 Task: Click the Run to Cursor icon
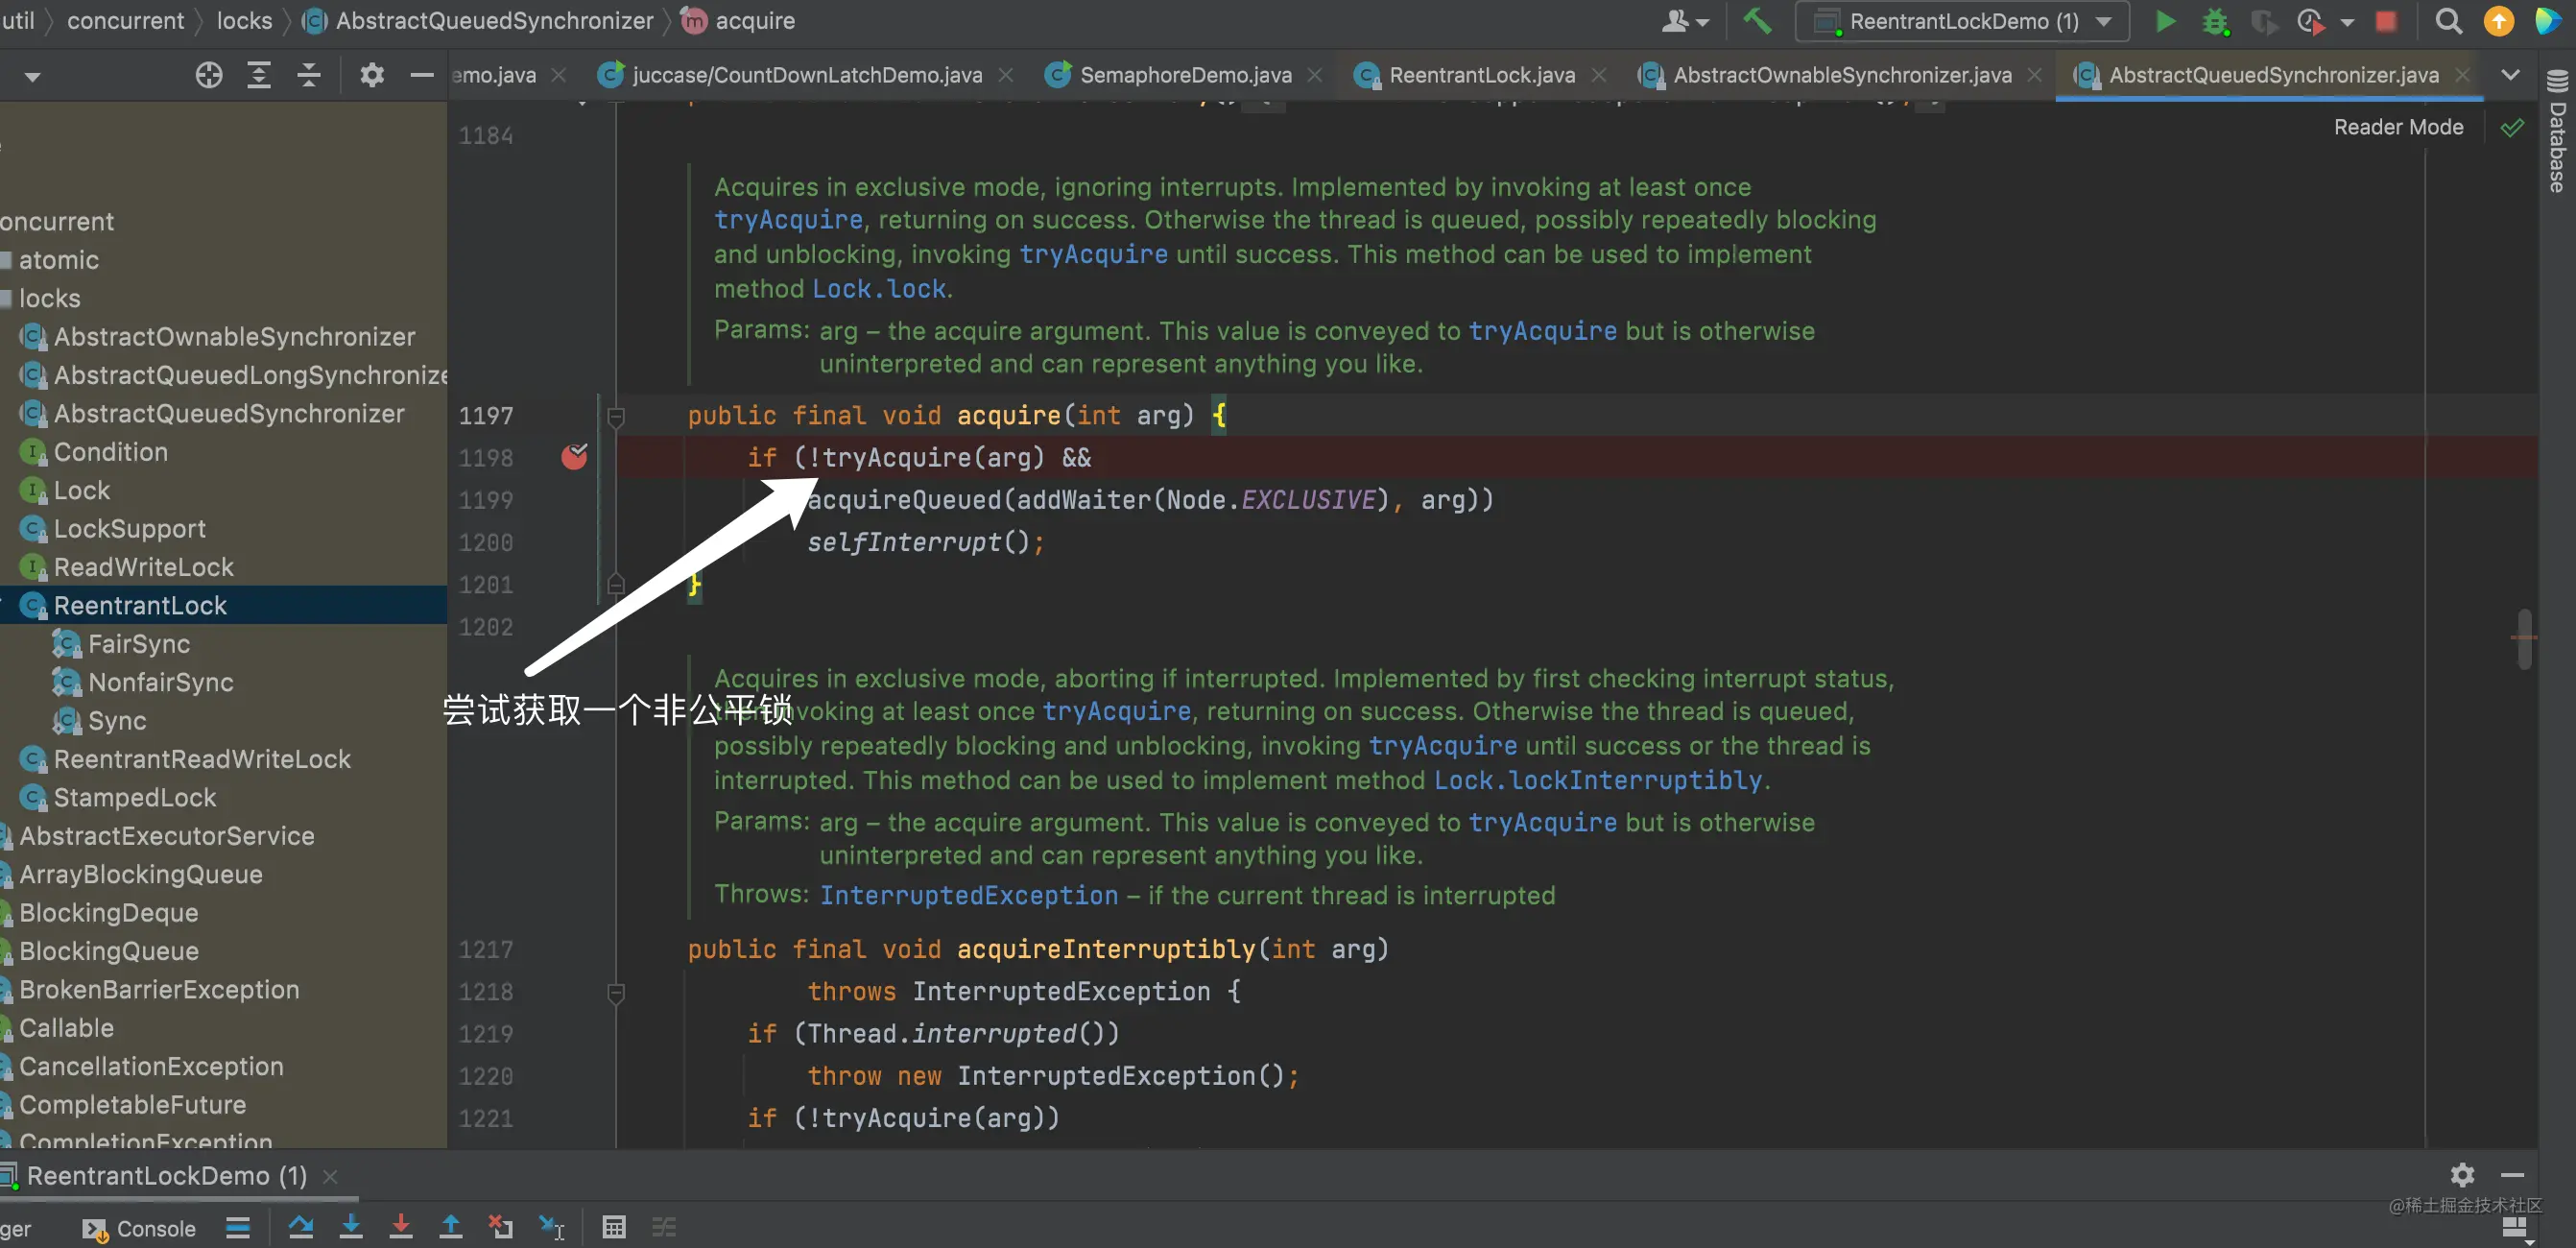click(x=551, y=1227)
